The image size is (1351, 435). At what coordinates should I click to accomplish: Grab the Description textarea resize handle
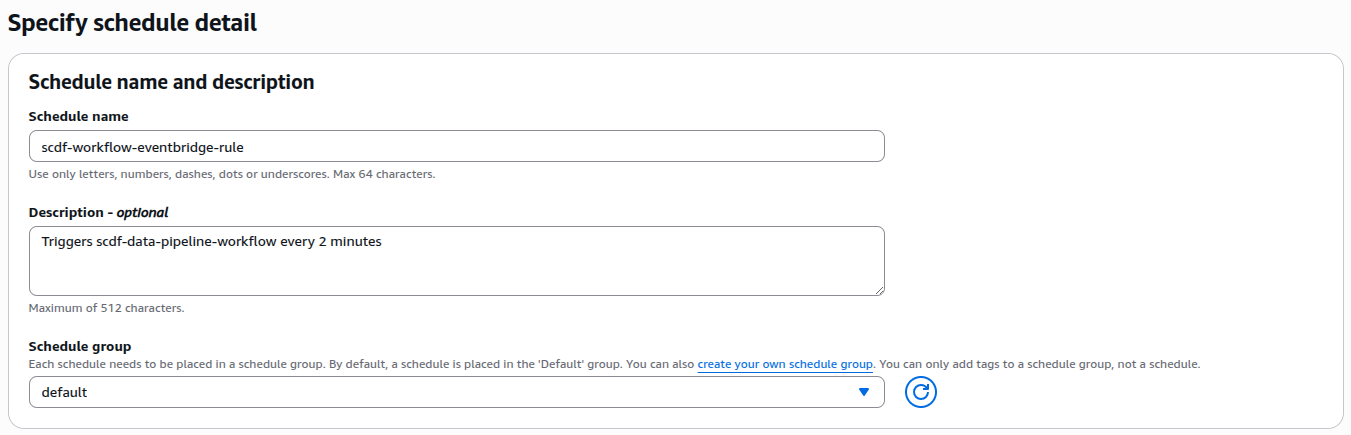point(878,289)
